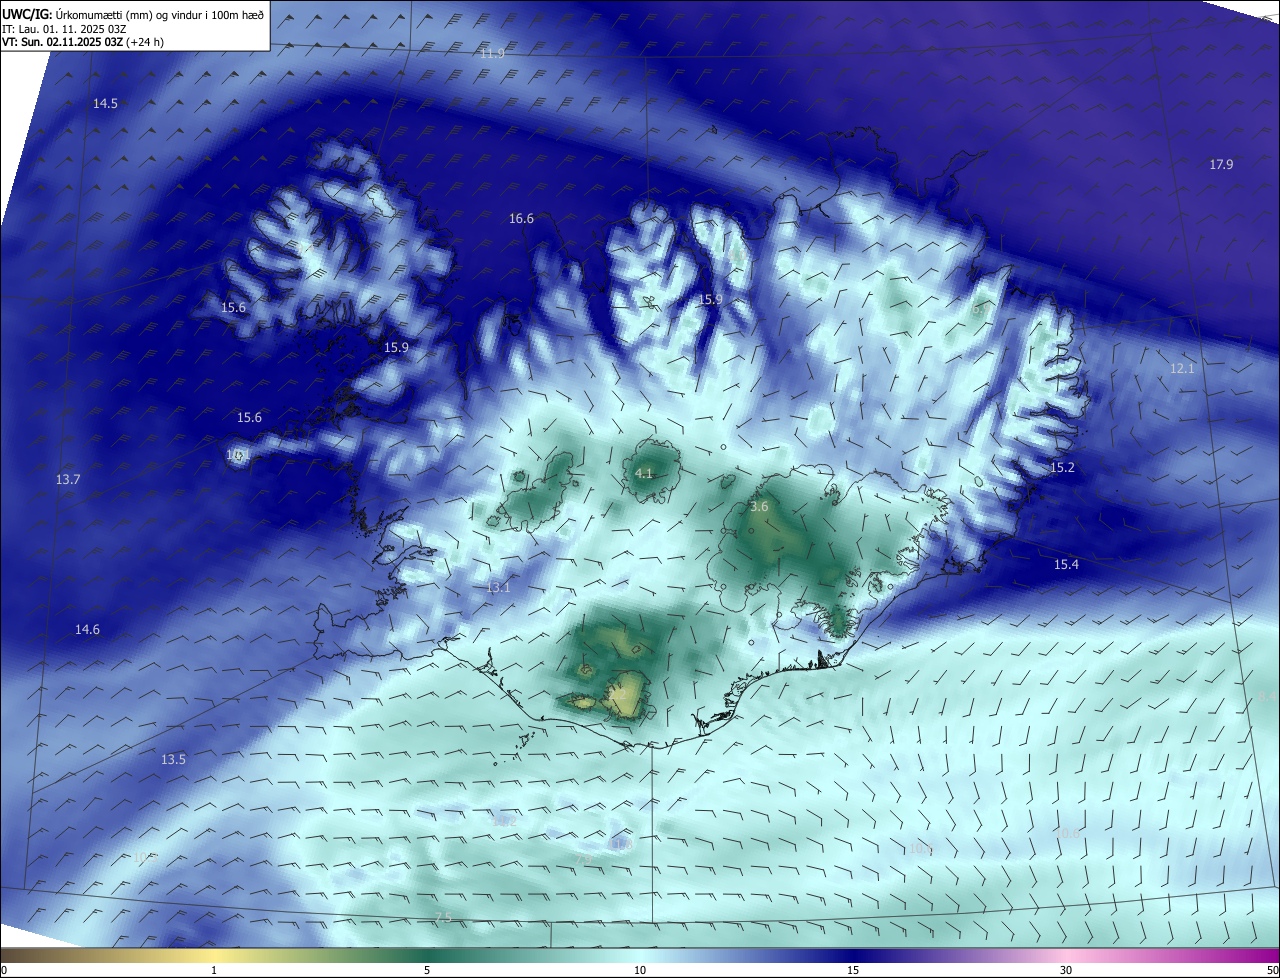Viewport: 1280px width, 978px height.
Task: Select the 14.6 value label
Action: [87, 629]
